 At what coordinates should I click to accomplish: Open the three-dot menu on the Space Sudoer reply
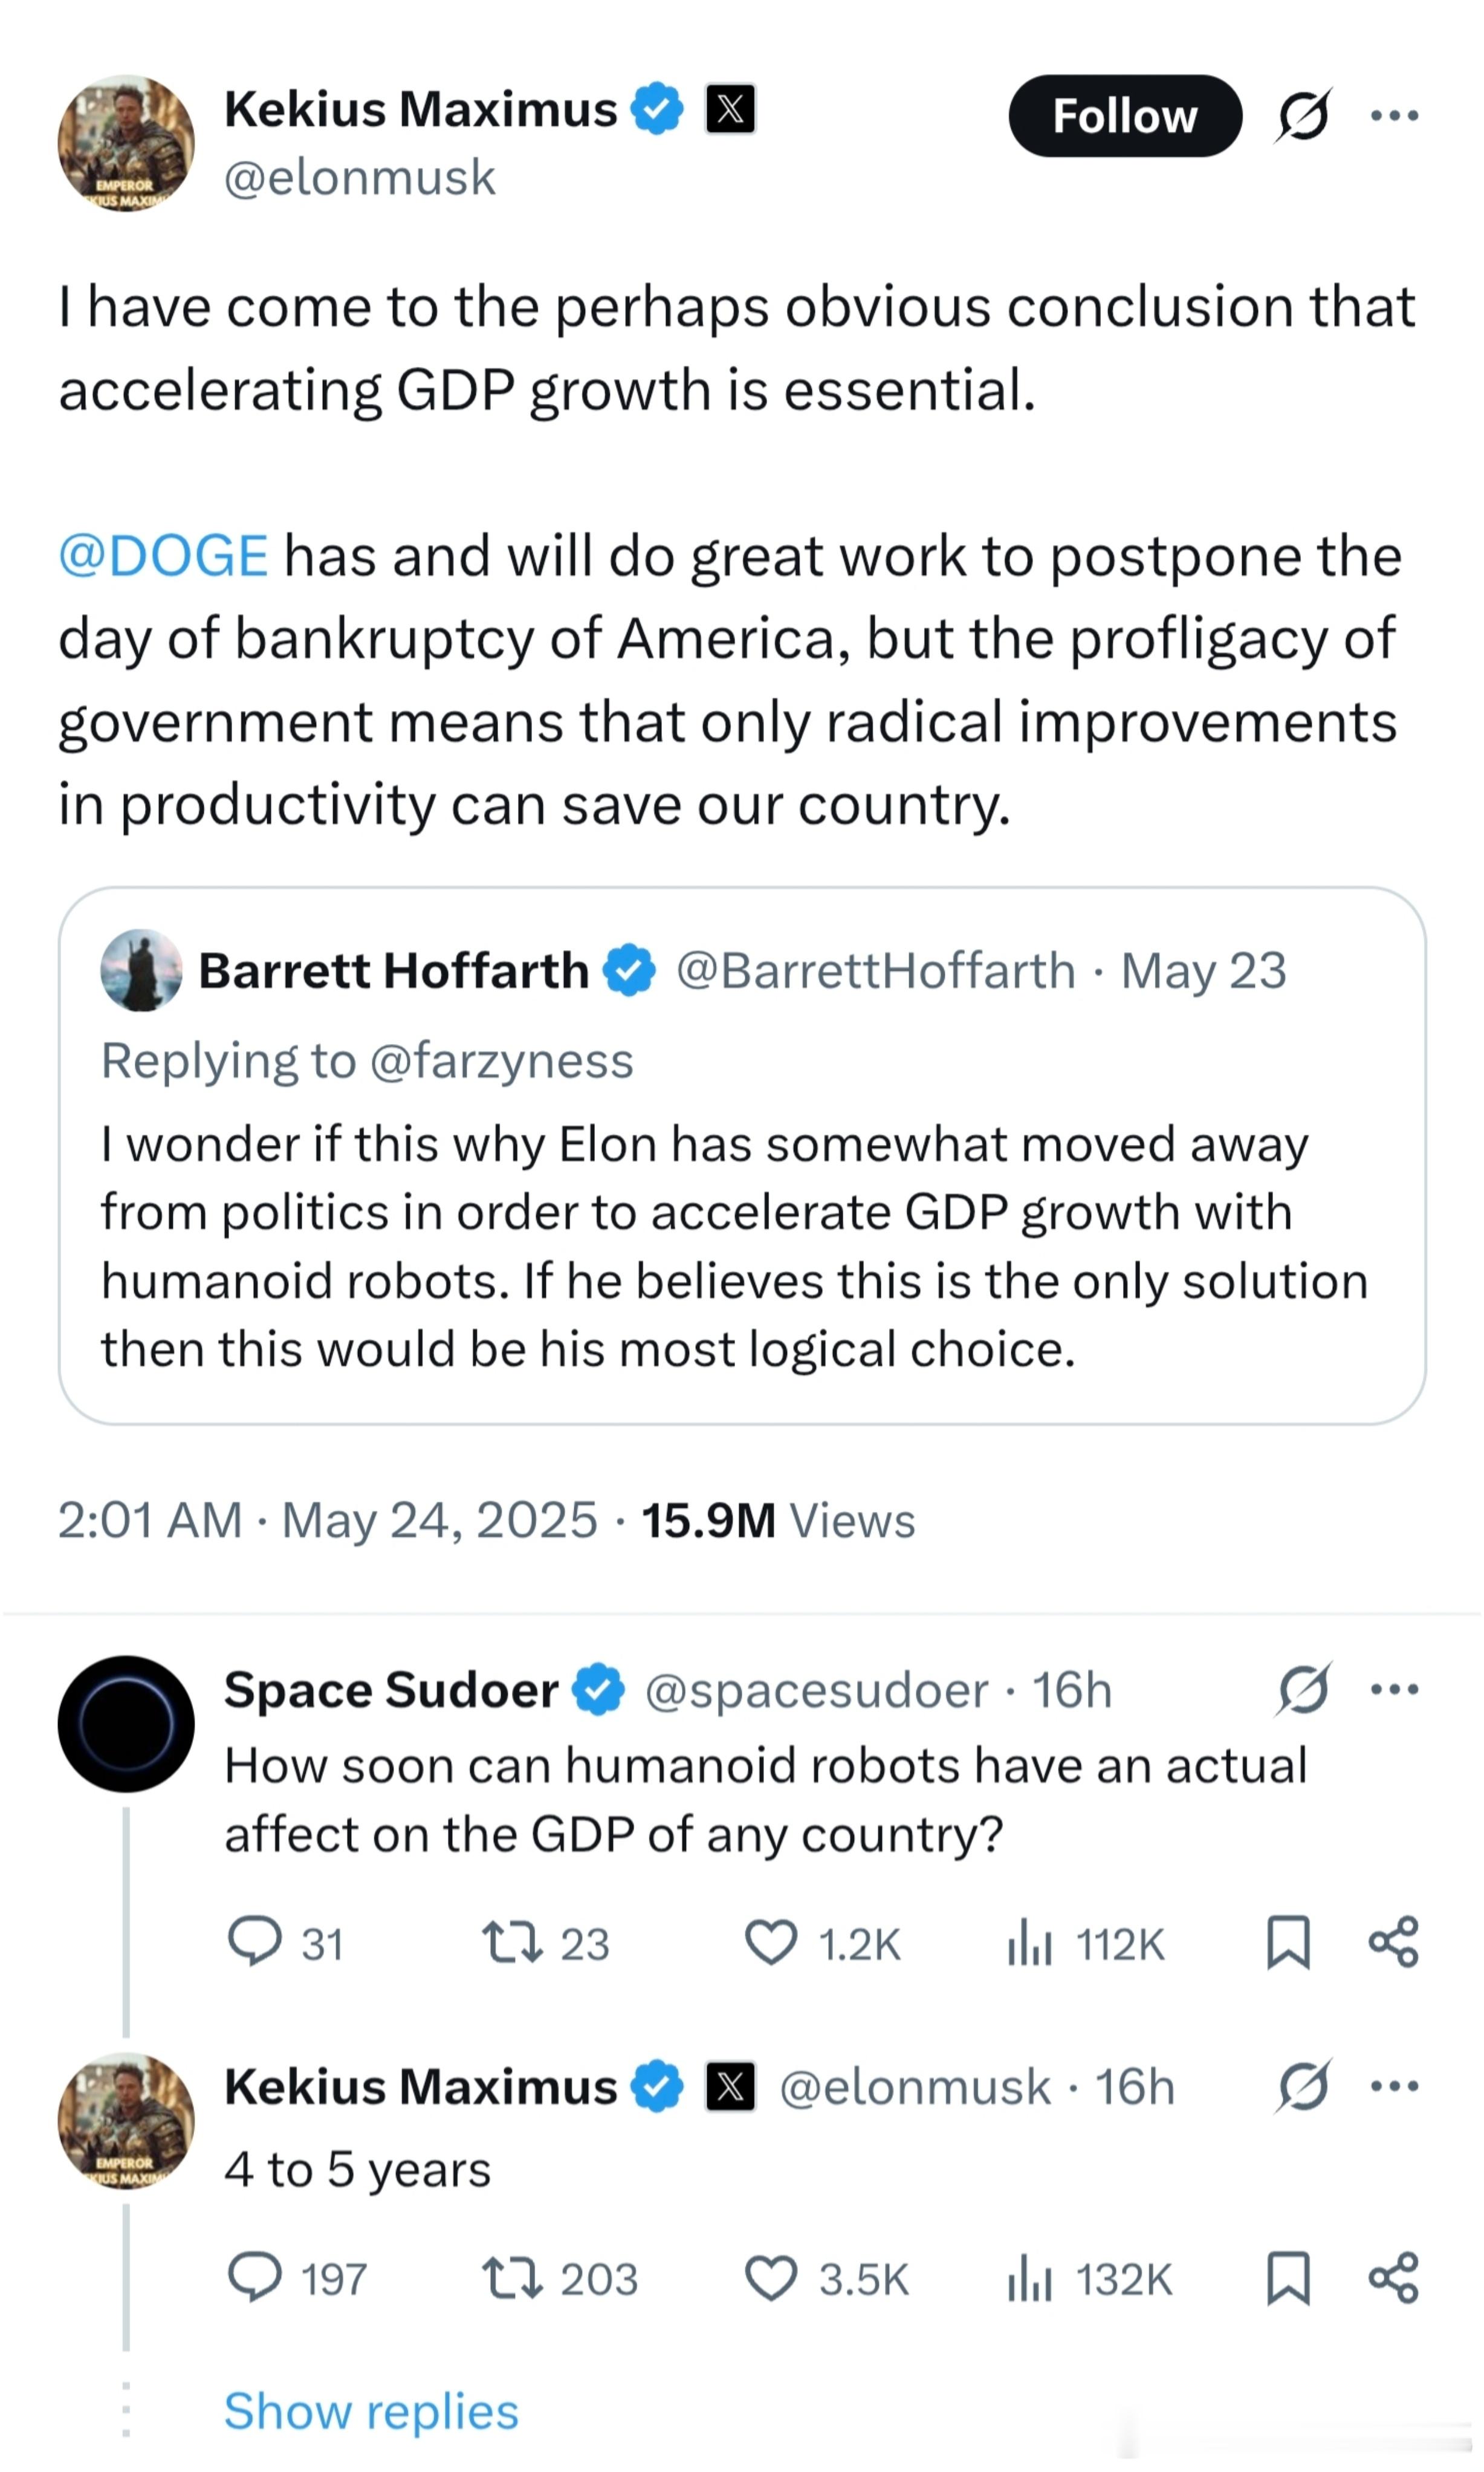tap(1394, 1689)
